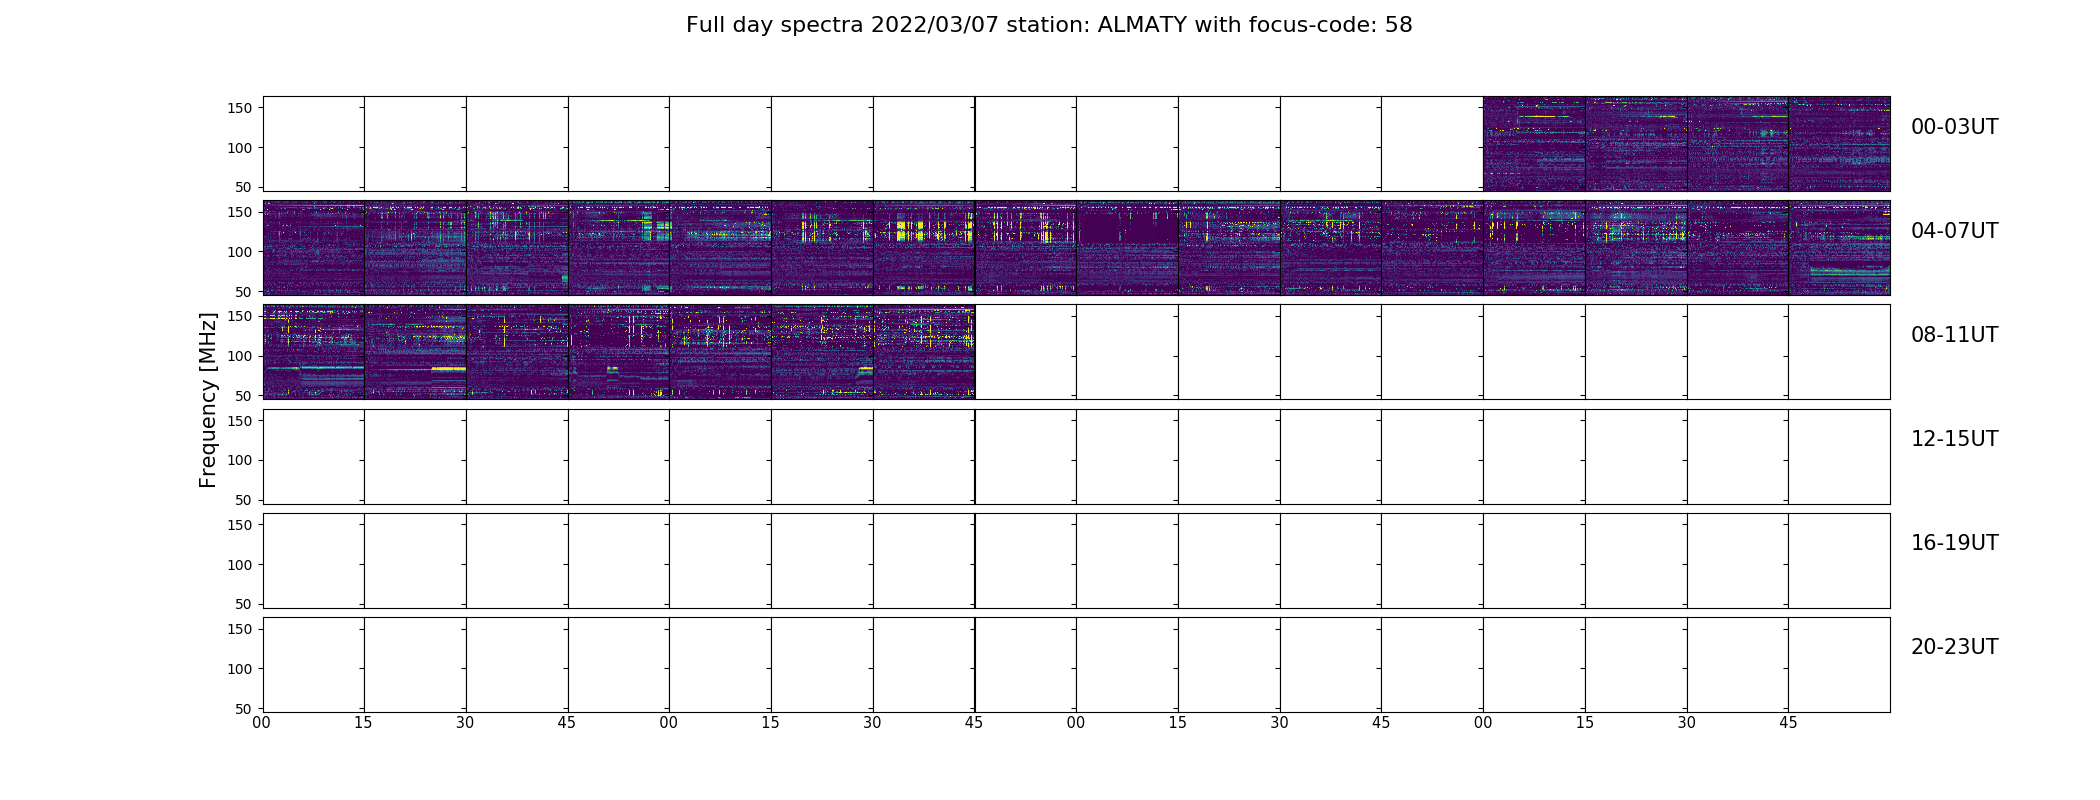
Task: Open the 07:45-08:00 spectrogram panel in 04-07UT row
Action: coord(1840,248)
